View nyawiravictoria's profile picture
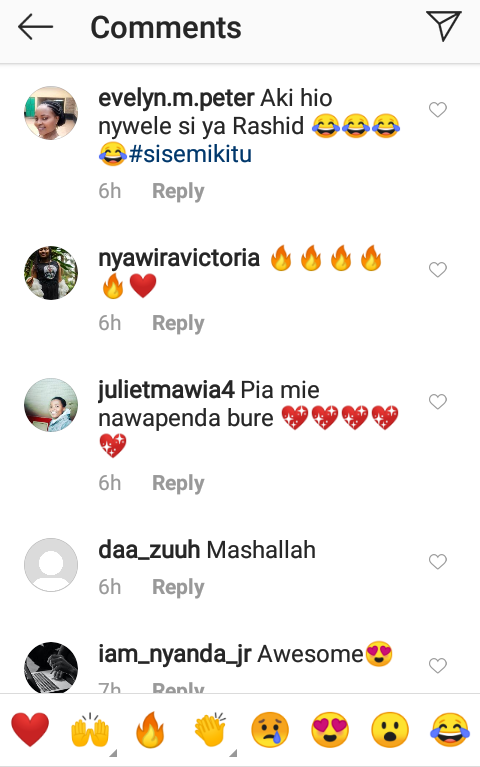The image size is (480, 767). [51, 272]
